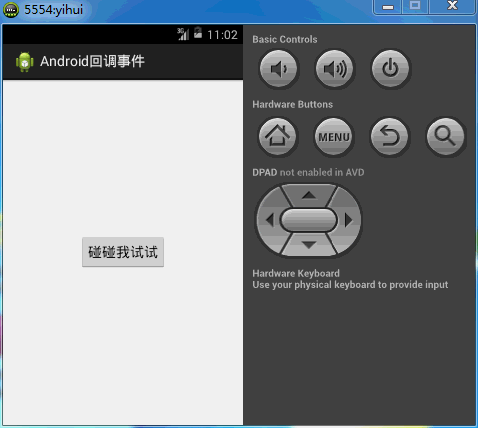The width and height of the screenshot is (478, 428).
Task: Click the power button in Basic Controls
Action: pos(390,69)
